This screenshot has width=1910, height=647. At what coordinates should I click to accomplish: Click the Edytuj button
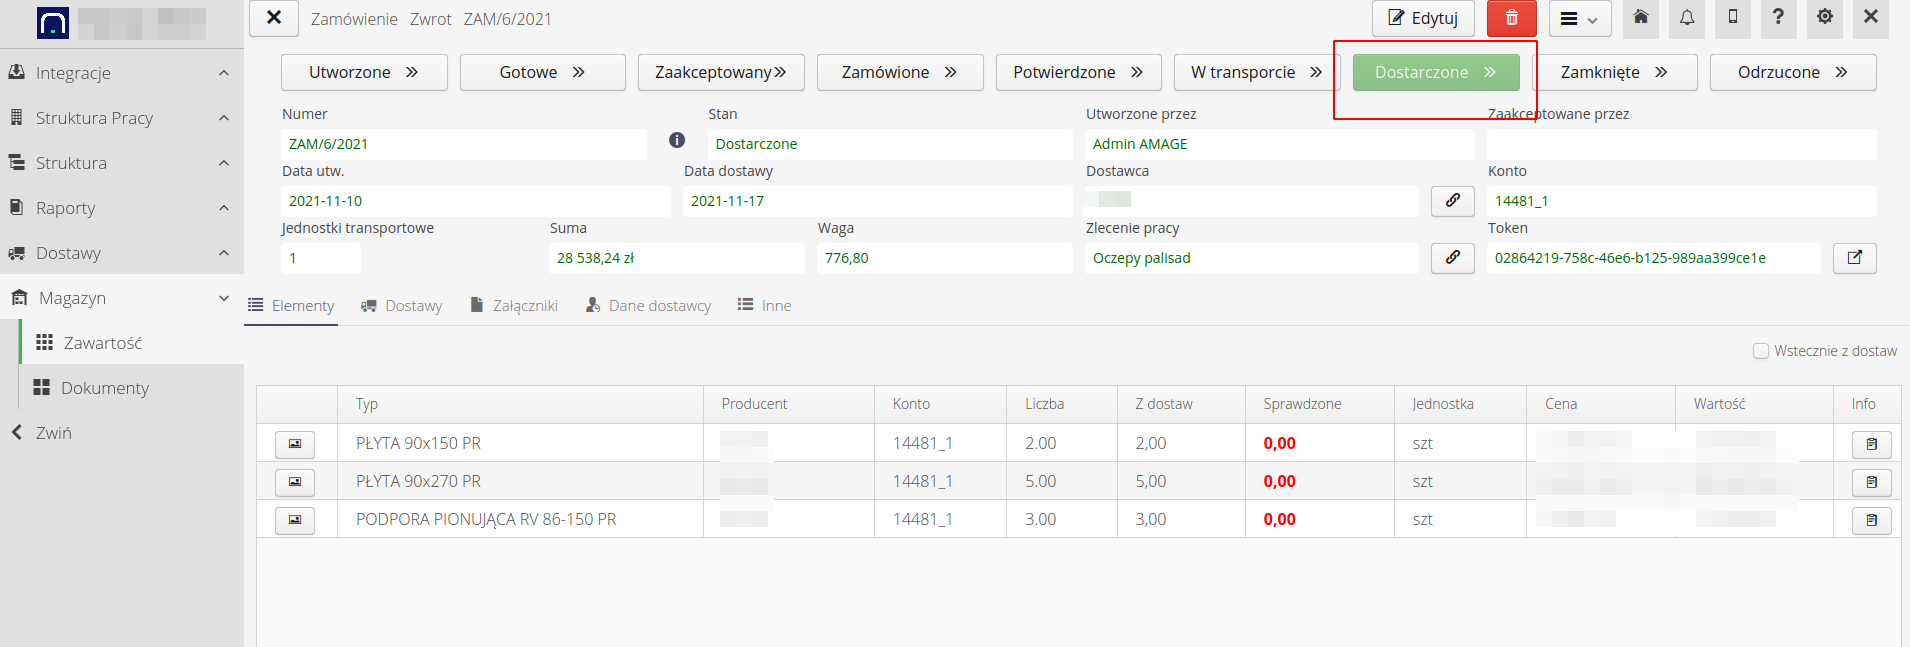click(1423, 18)
